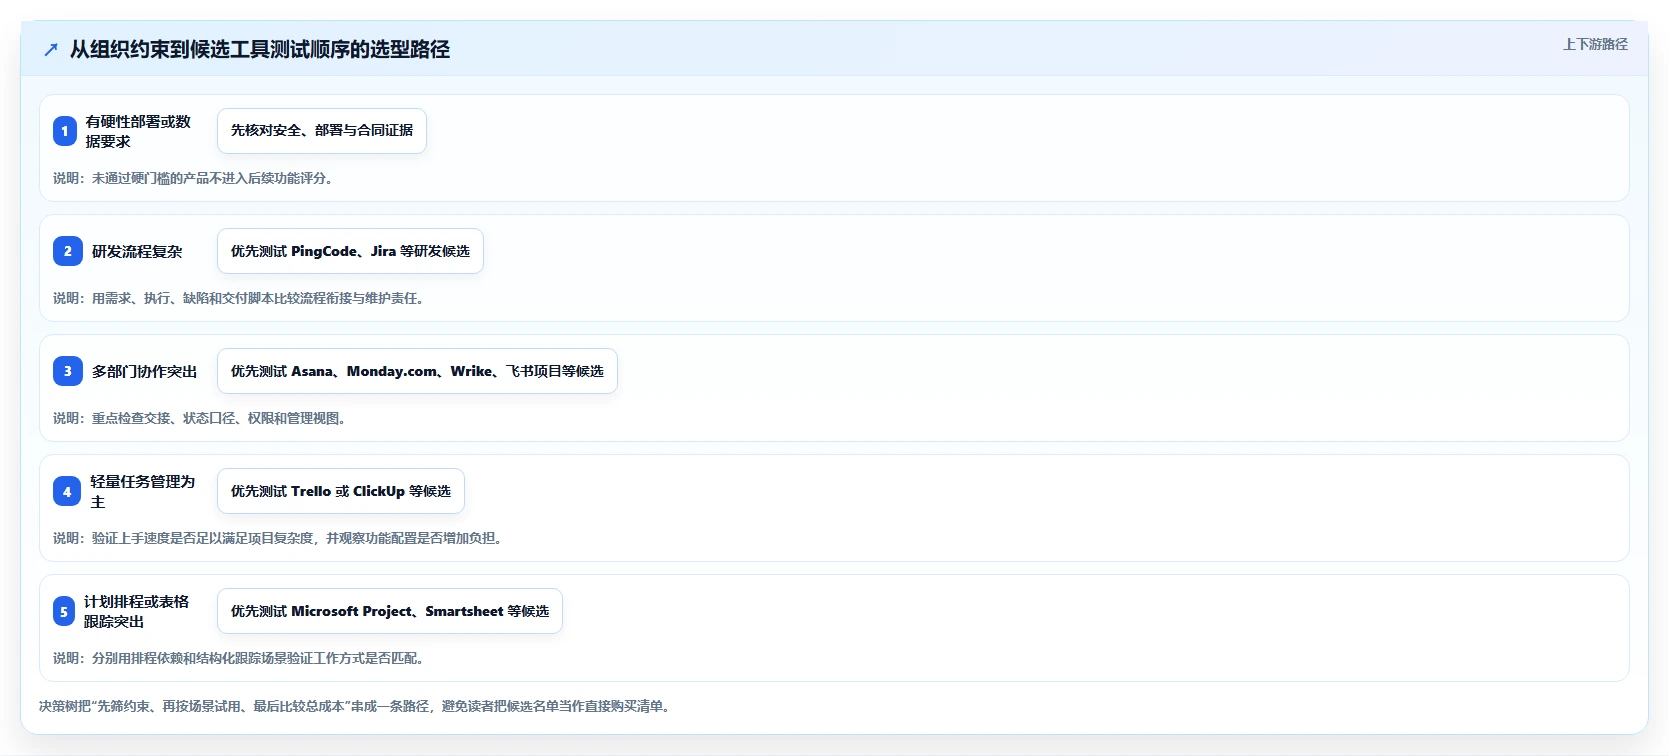Click the footer sentence starting 决策树把
1669x756 pixels.
pos(355,706)
